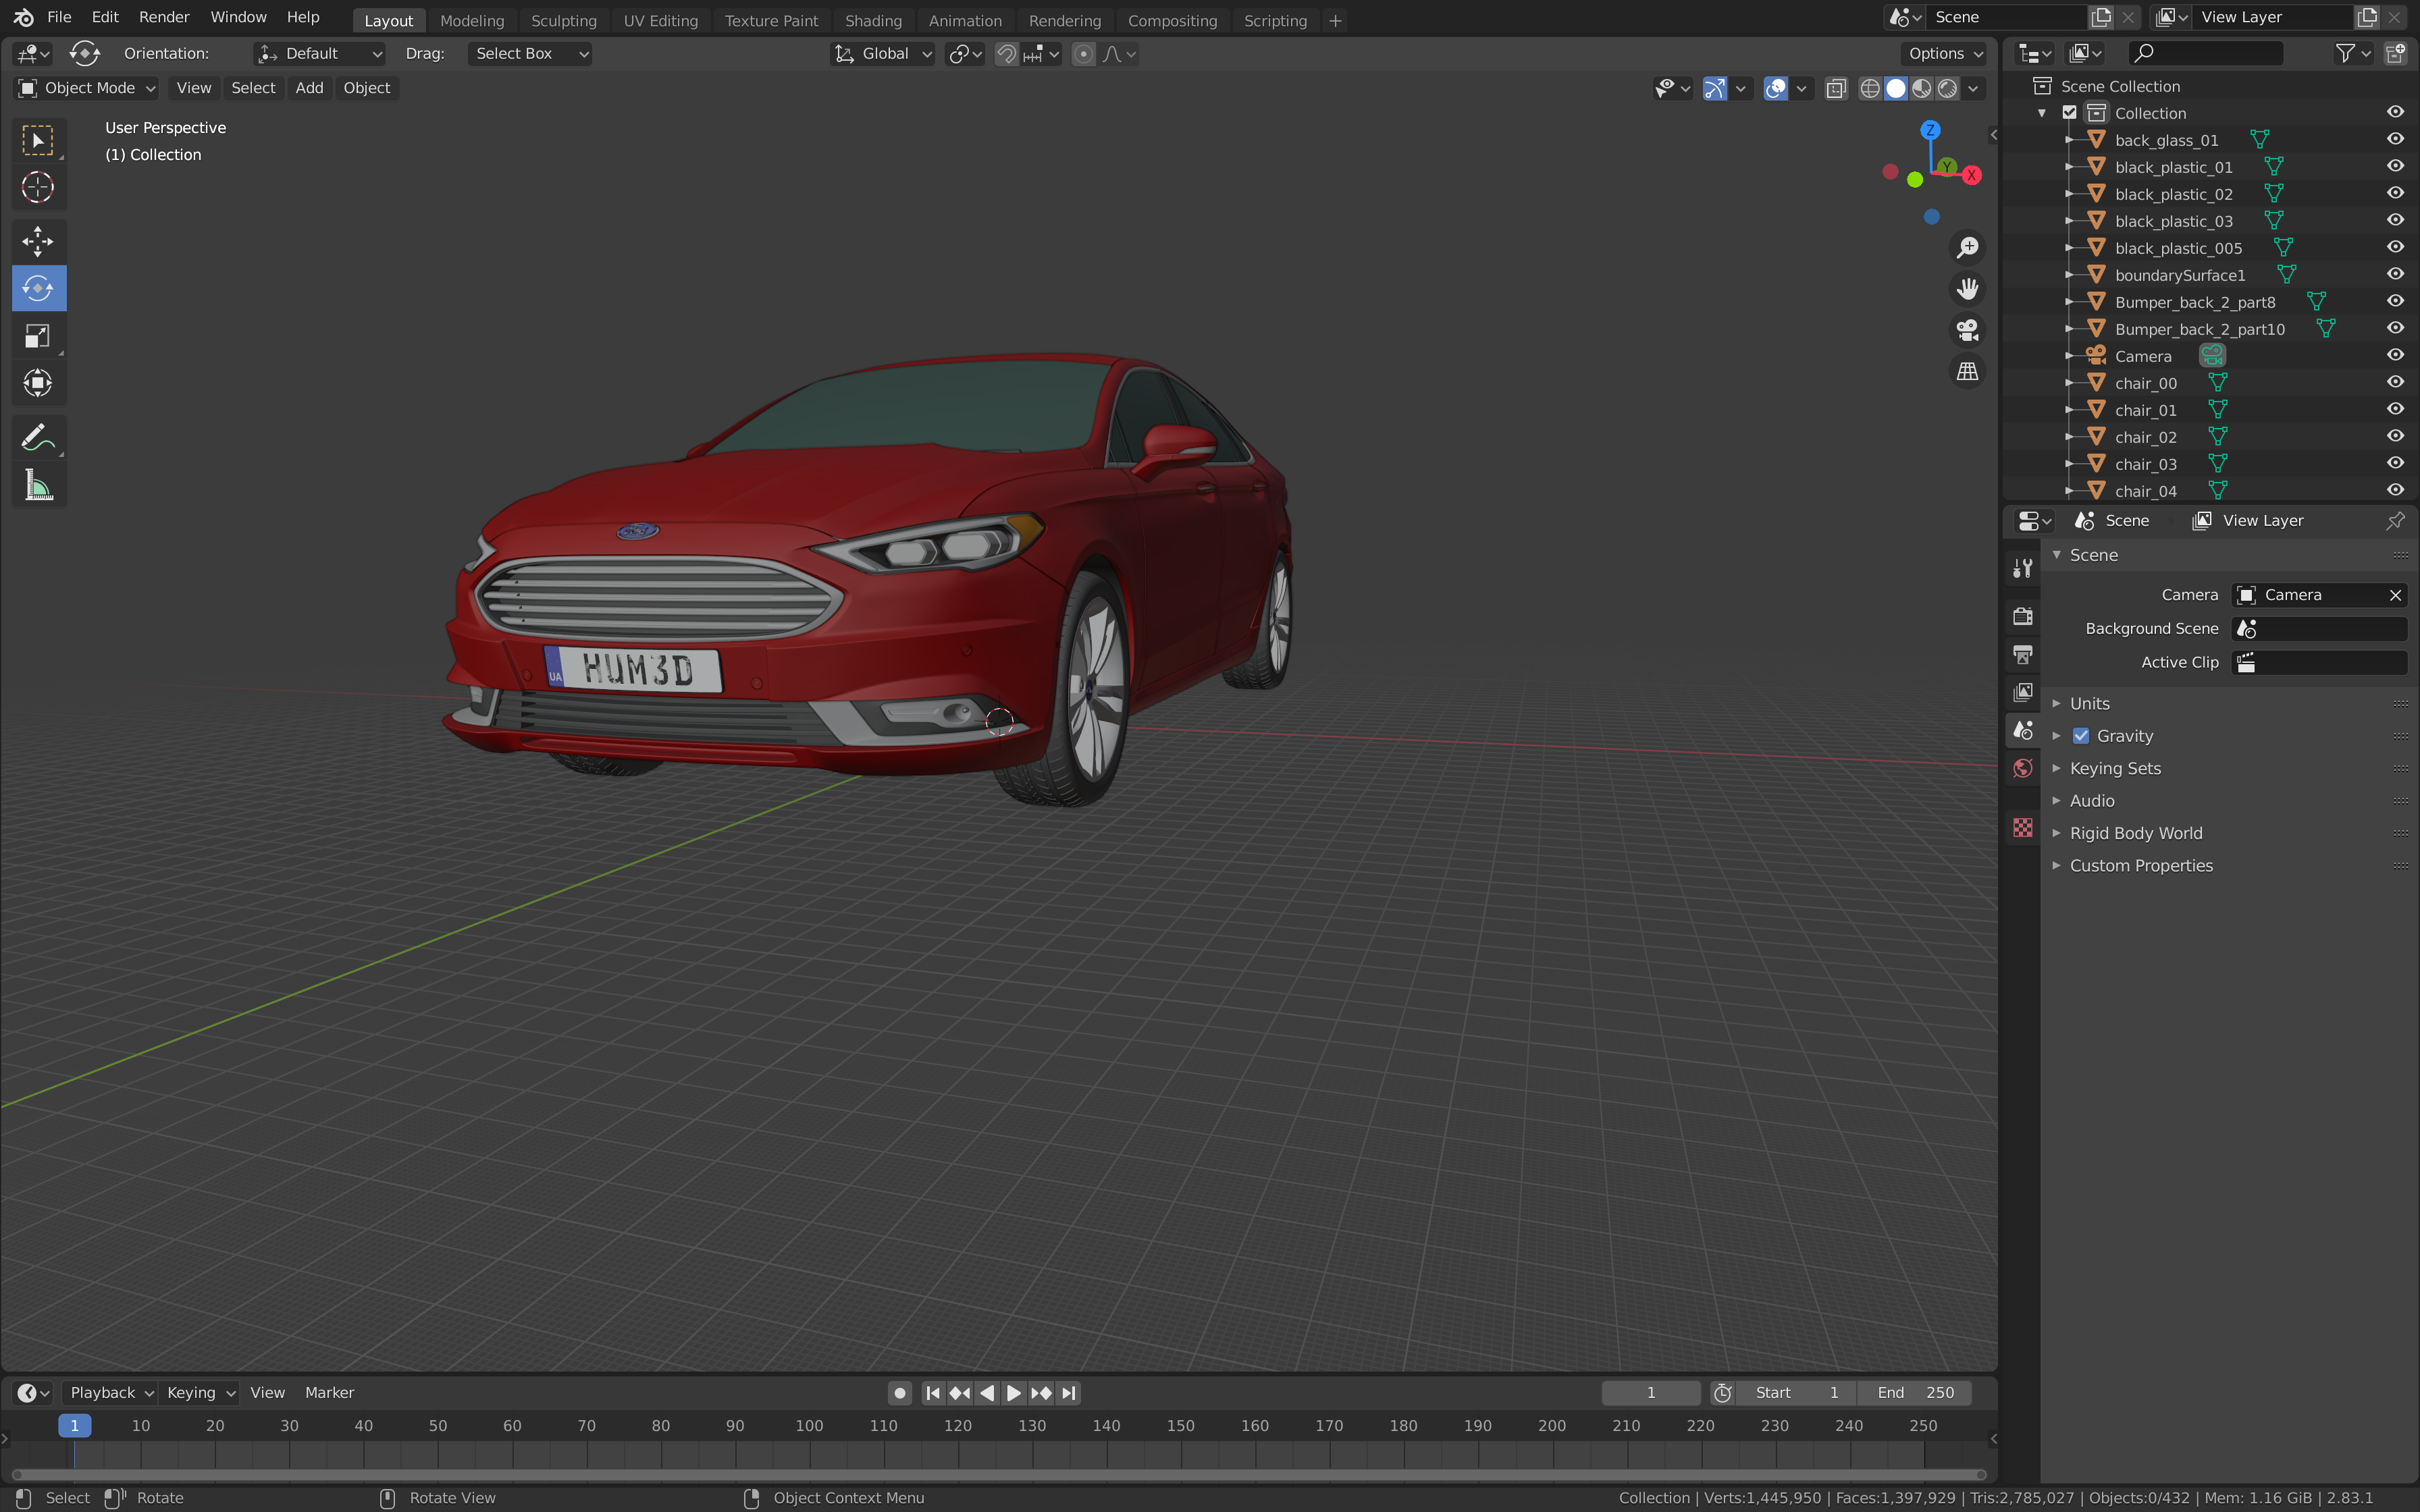Hide black_plastic_02 in viewport
Screen dimensions: 2420x1512
coord(2395,194)
